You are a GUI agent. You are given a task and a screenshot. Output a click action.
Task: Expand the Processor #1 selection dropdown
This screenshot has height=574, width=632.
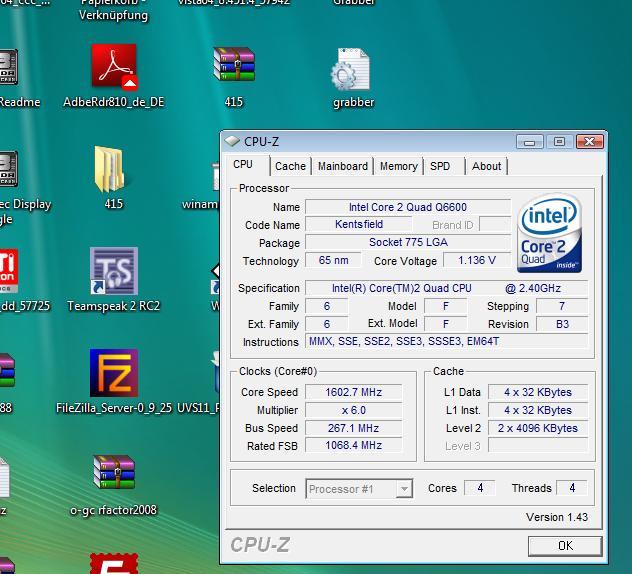[x=403, y=489]
